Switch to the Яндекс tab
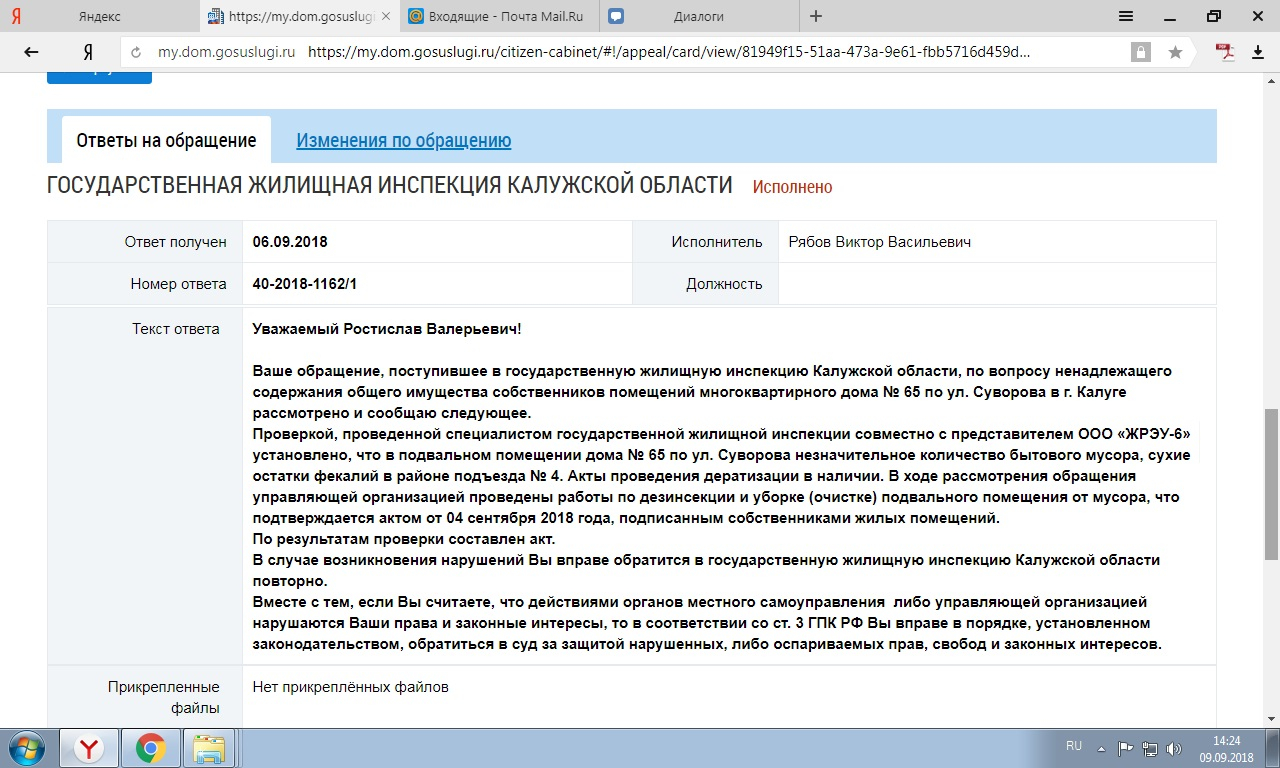 (x=100, y=16)
